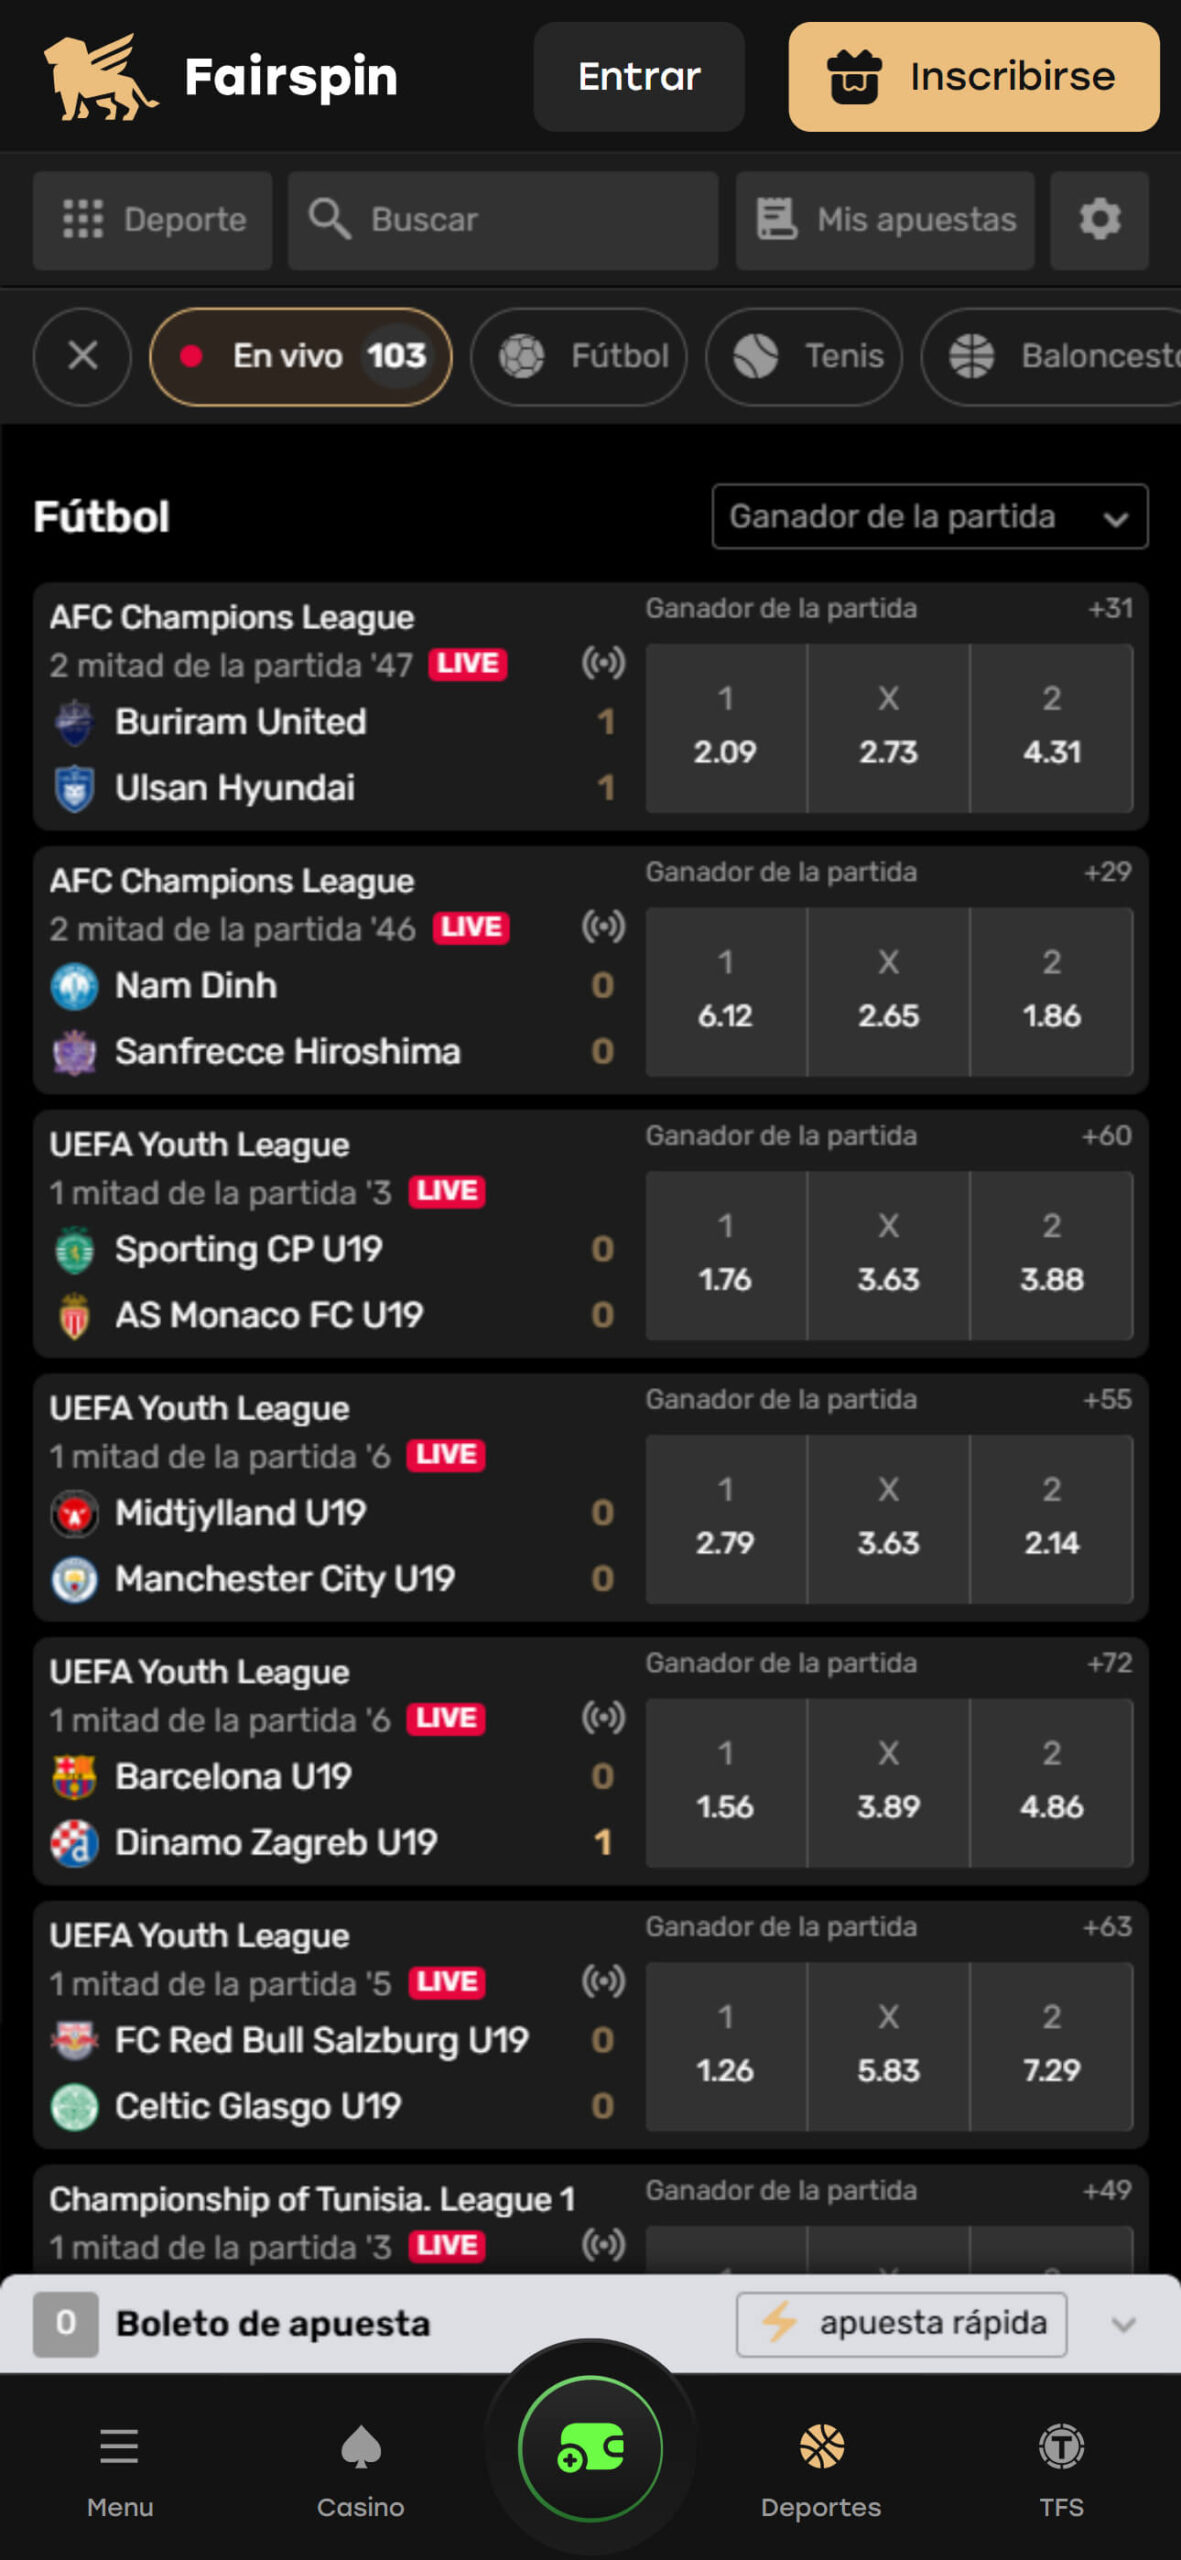1181x2560 pixels.
Task: Select the Fútbol sport chip
Action: 579,356
